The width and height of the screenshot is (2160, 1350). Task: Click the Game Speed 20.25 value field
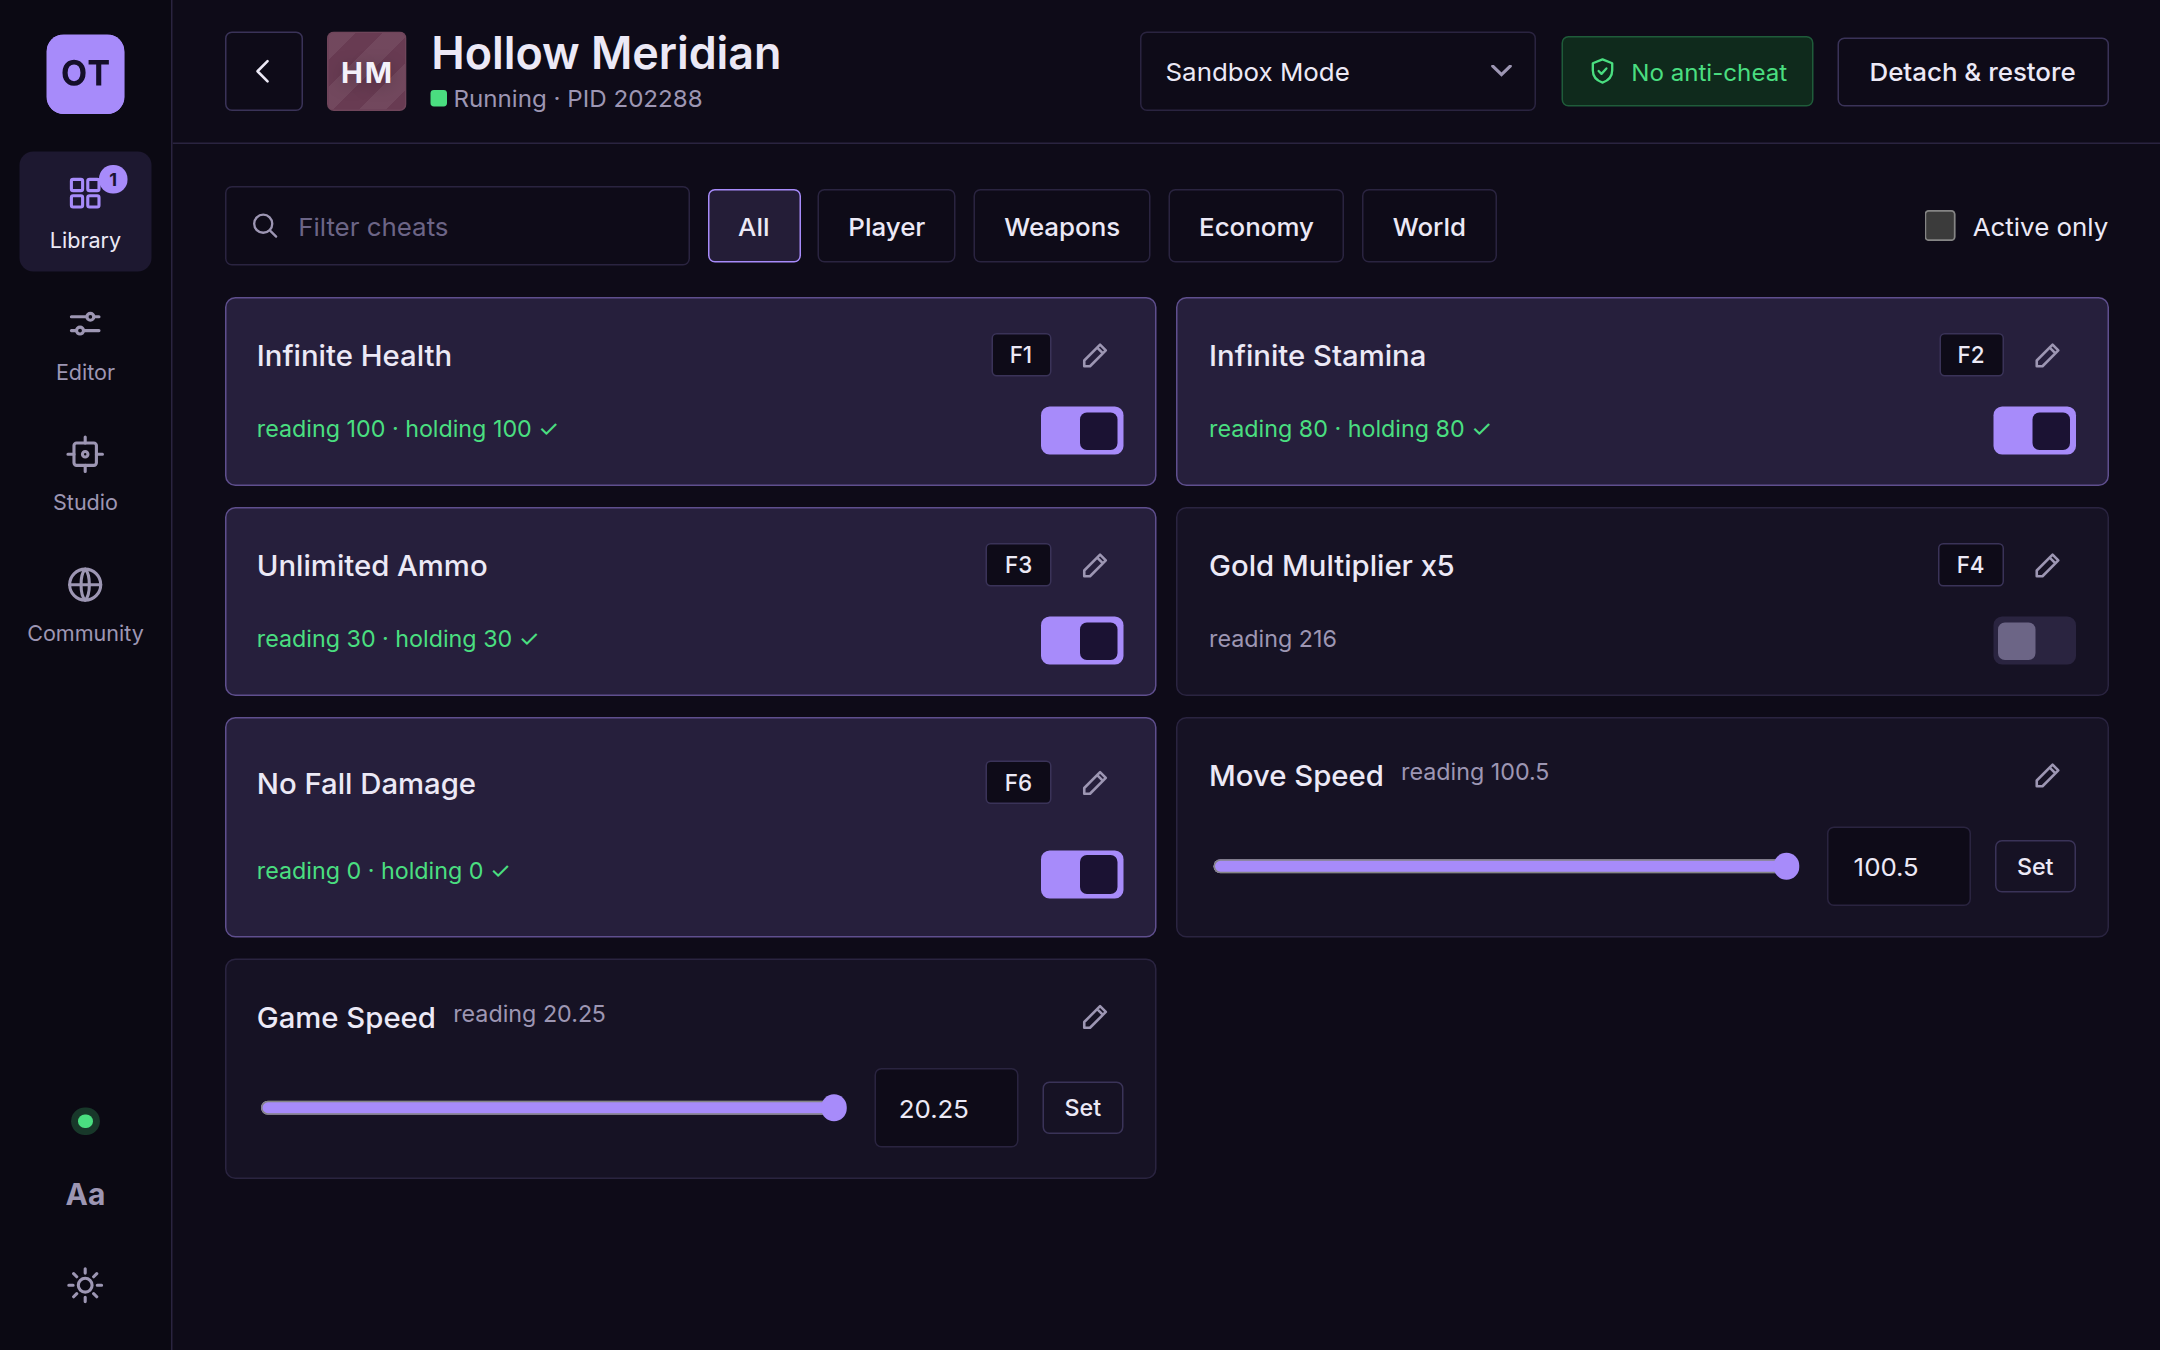946,1108
